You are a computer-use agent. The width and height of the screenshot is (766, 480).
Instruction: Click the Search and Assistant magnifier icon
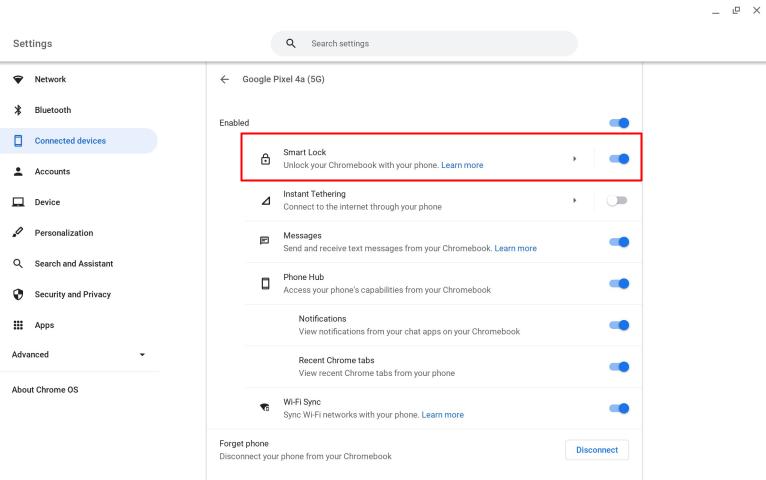(x=18, y=264)
